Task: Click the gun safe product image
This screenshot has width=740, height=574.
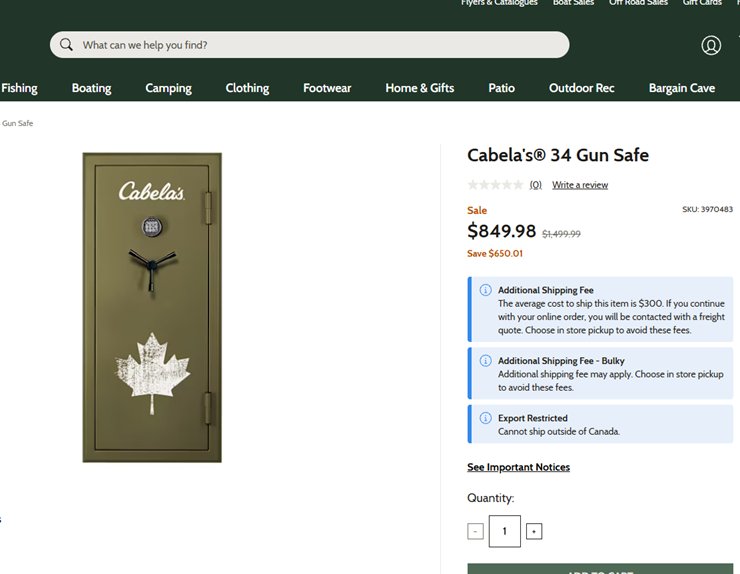Action: (x=152, y=307)
